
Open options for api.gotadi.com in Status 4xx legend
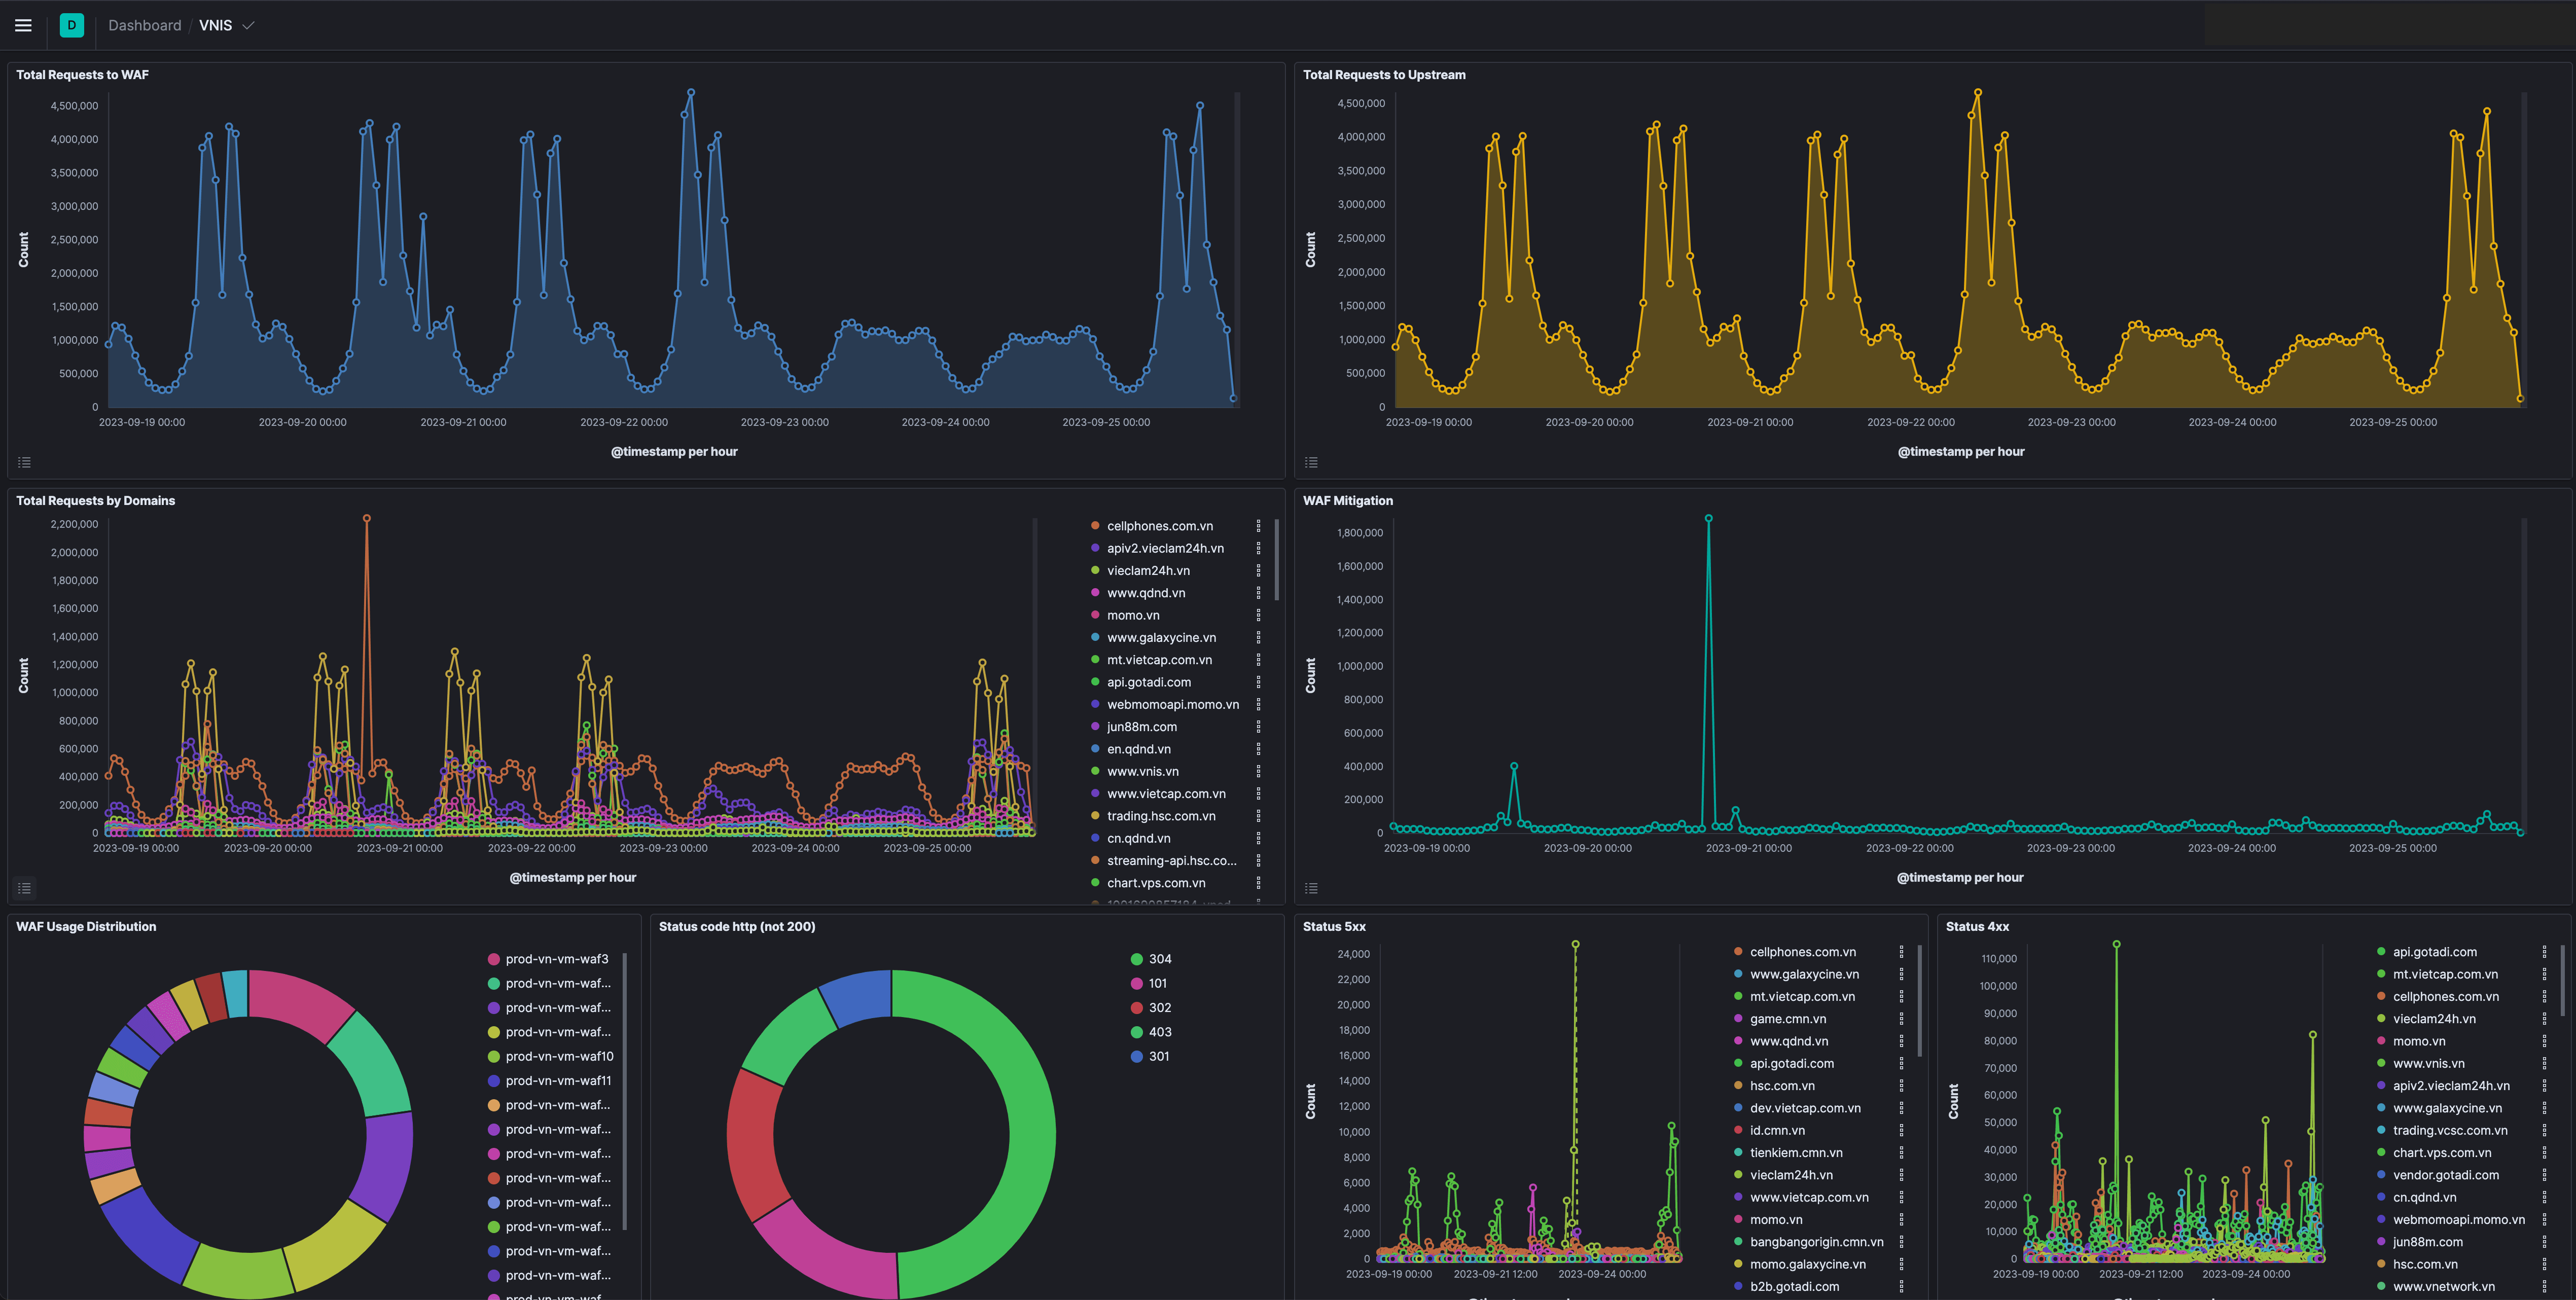pos(2544,952)
